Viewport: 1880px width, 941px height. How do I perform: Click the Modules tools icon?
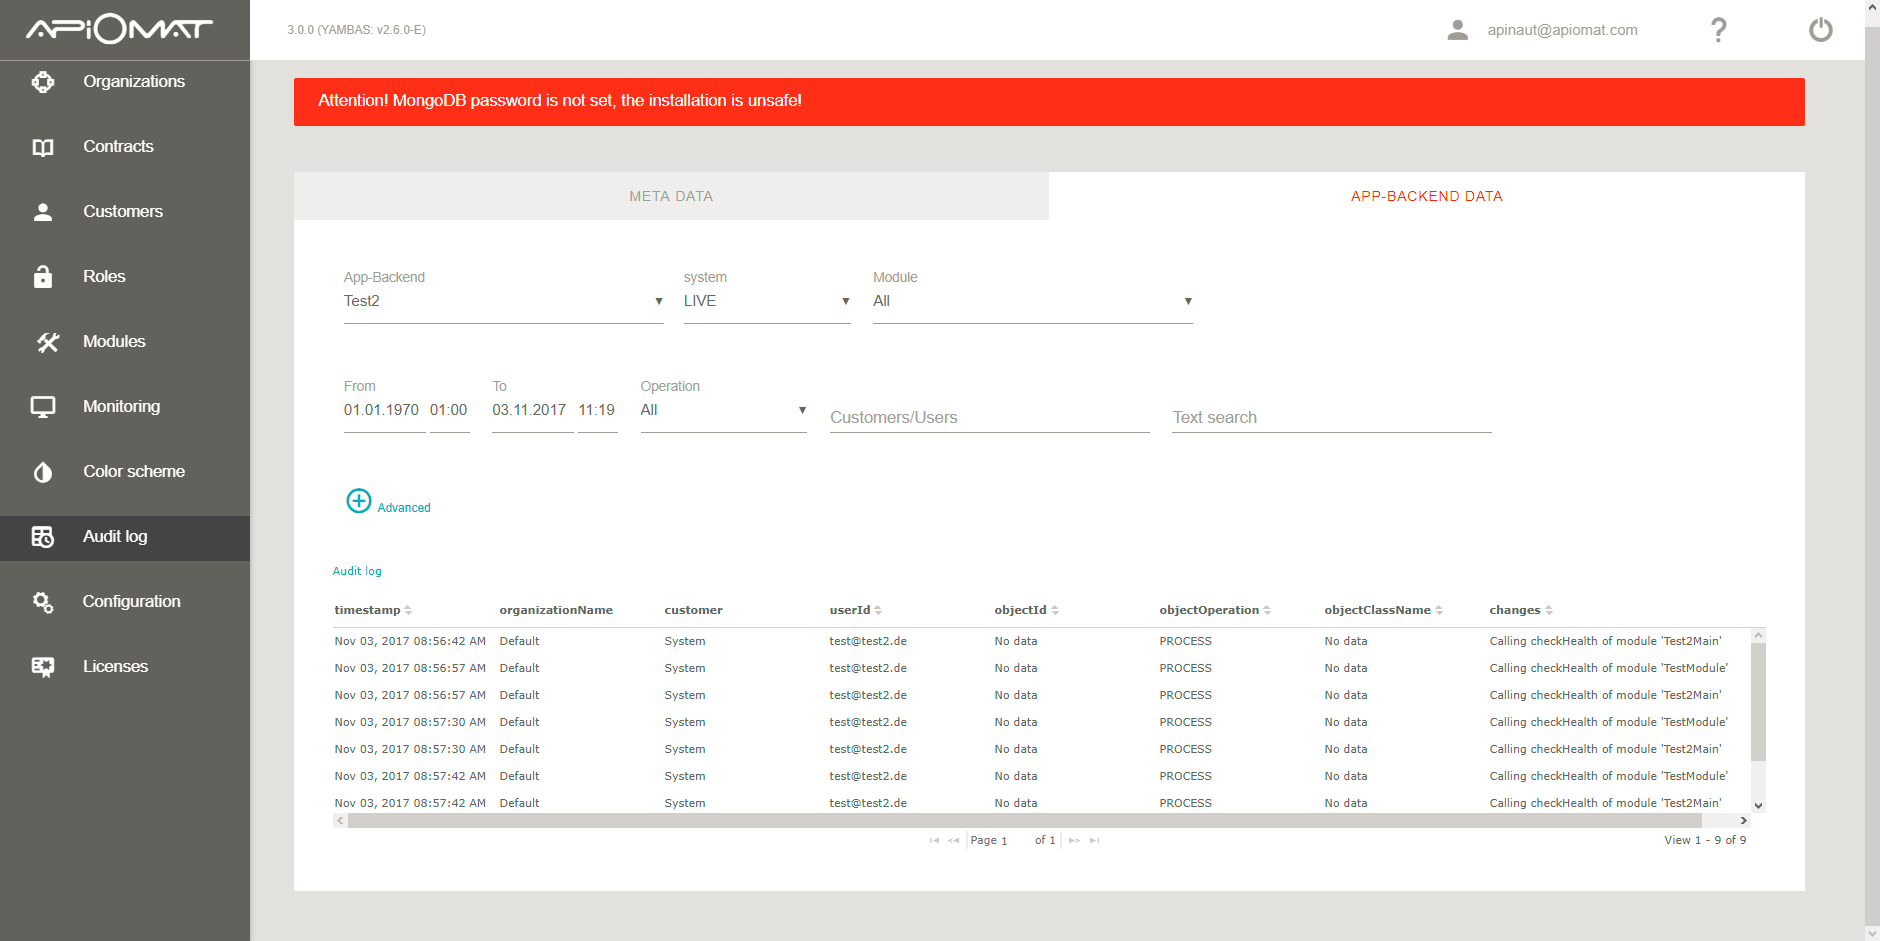pos(47,342)
